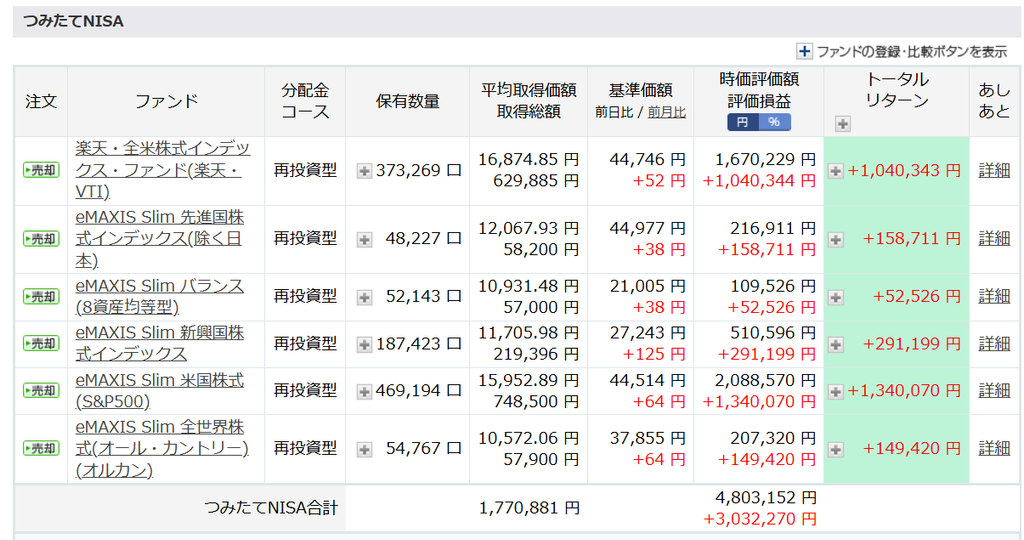Click the 売却 button for eMAXIS Slim 米国株式(S&P500)
The height and width of the screenshot is (540, 1024).
click(x=41, y=390)
